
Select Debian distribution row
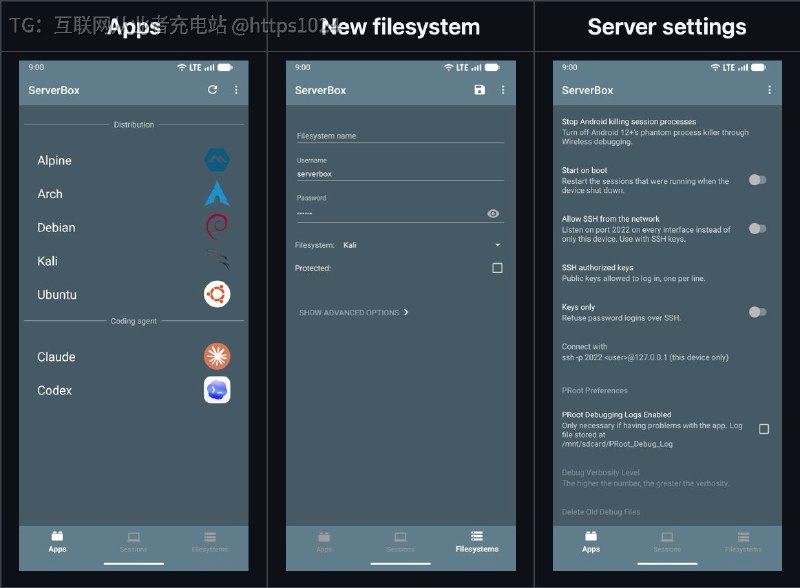click(x=134, y=228)
